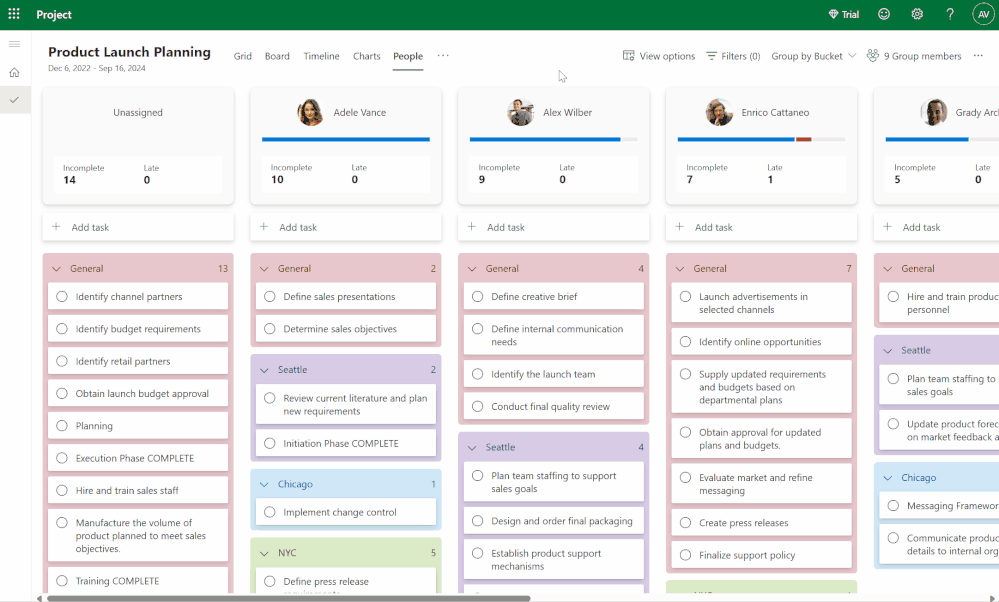999x602 pixels.
Task: Click the help question mark icon
Action: [x=950, y=14]
